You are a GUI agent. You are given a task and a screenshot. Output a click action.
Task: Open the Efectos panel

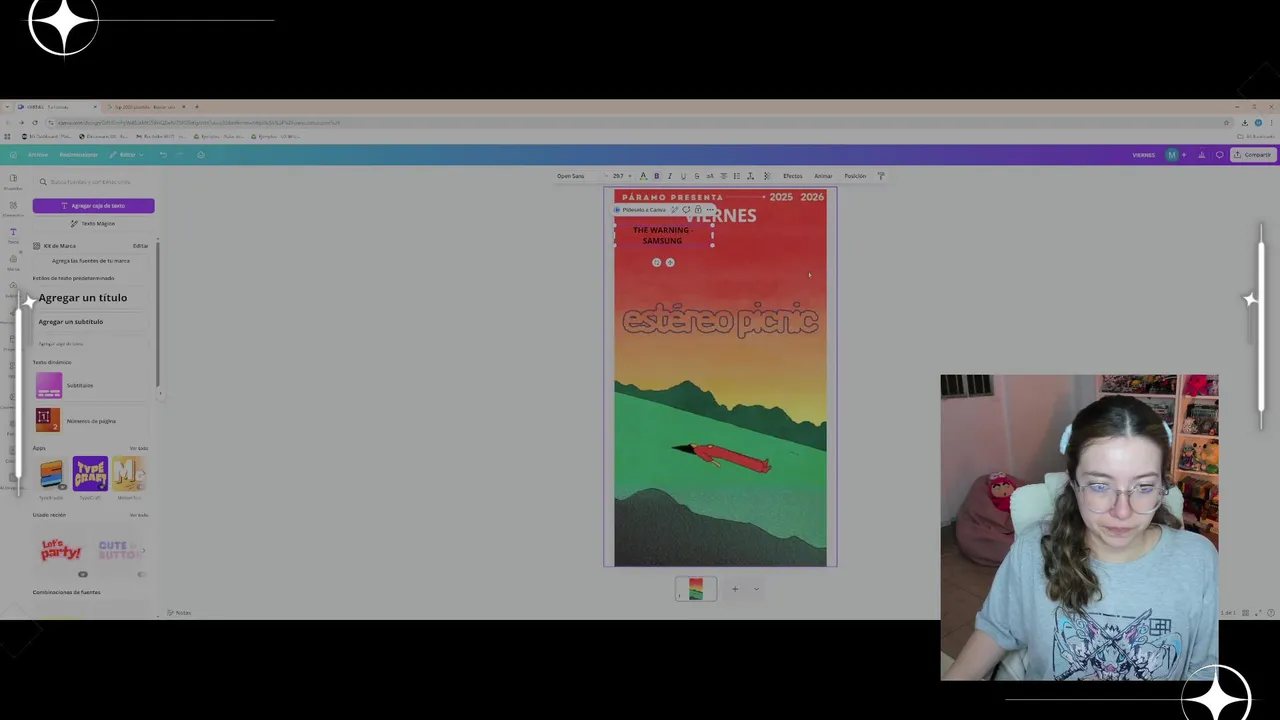pyautogui.click(x=792, y=176)
